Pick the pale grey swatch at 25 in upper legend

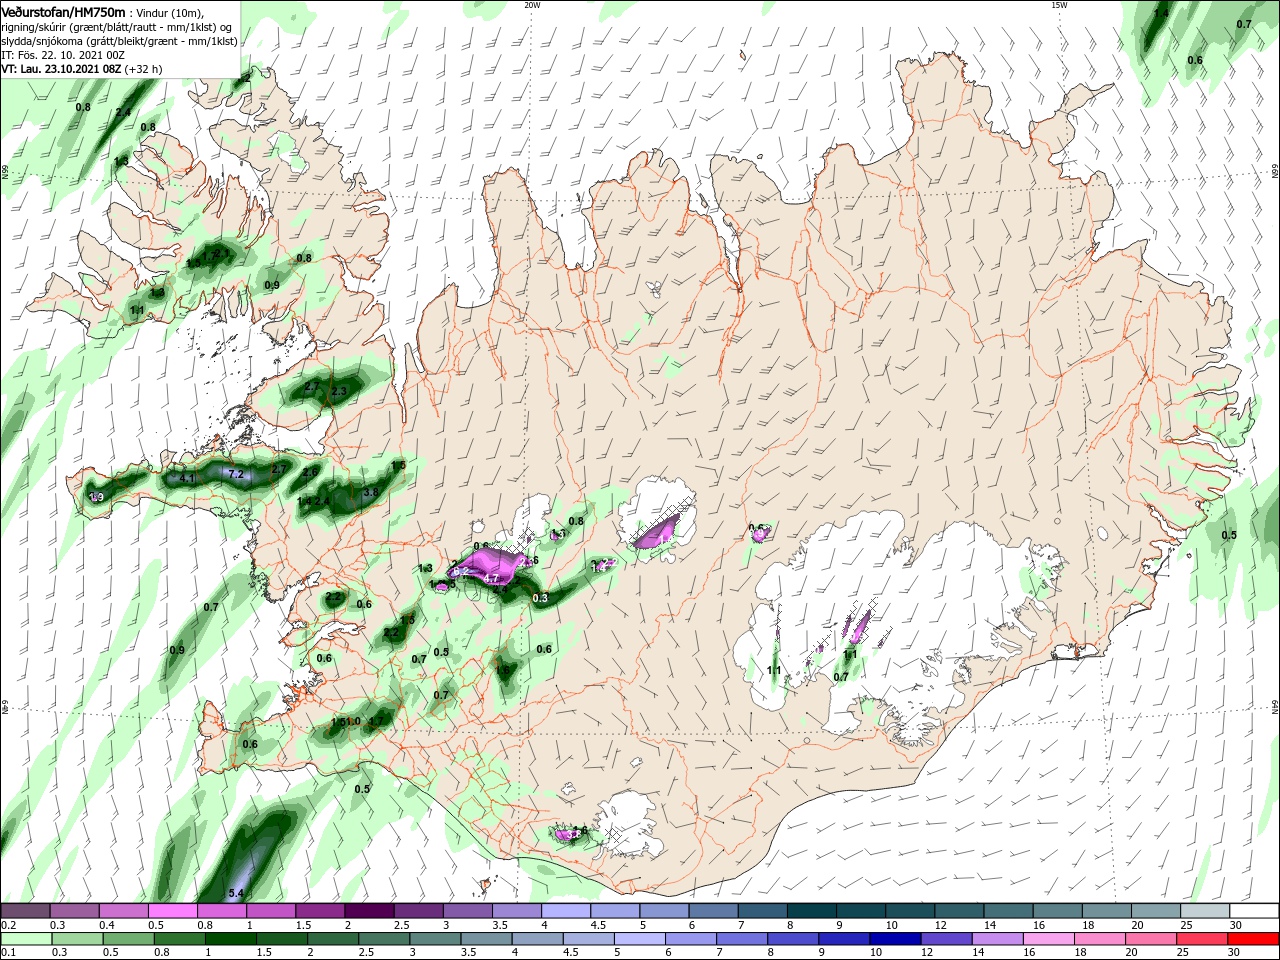tap(1205, 911)
